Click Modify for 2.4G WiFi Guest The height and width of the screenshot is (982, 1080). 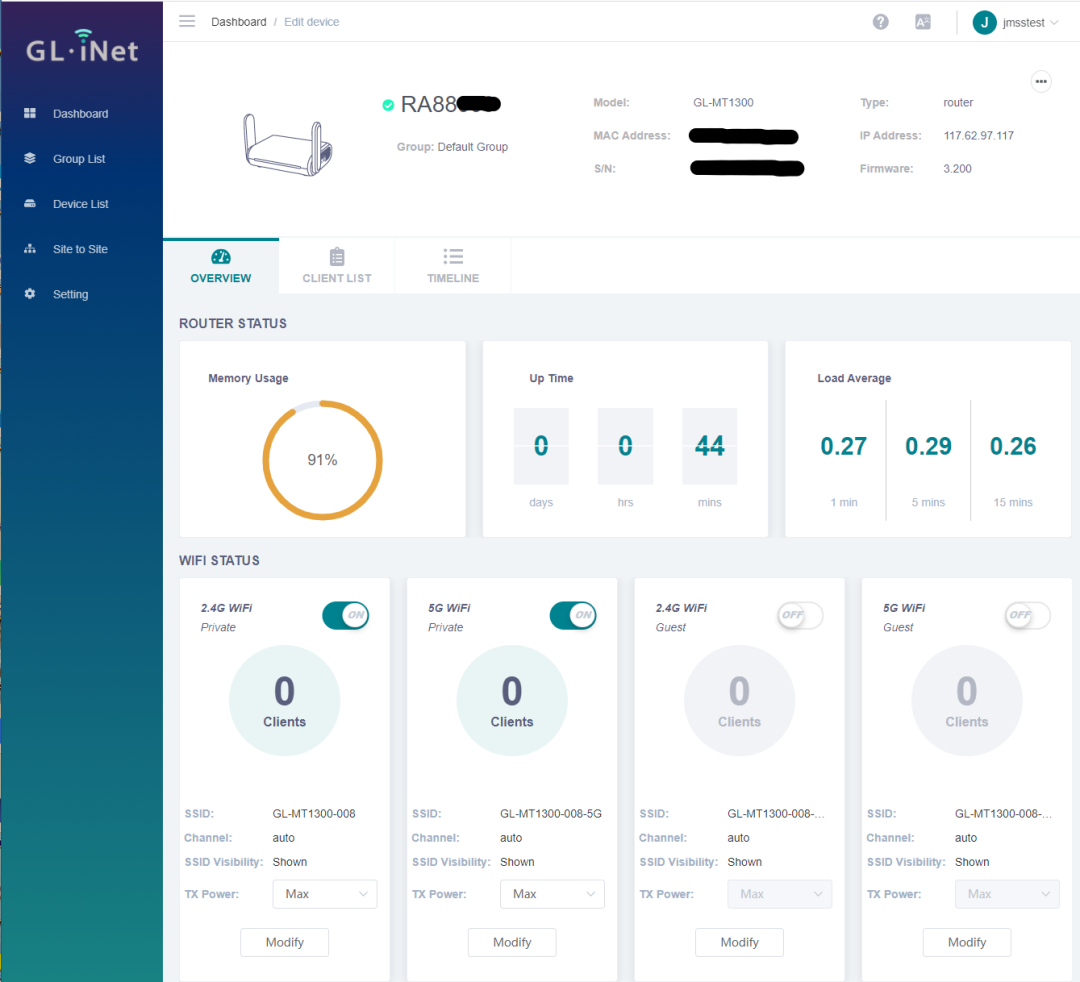pos(739,942)
